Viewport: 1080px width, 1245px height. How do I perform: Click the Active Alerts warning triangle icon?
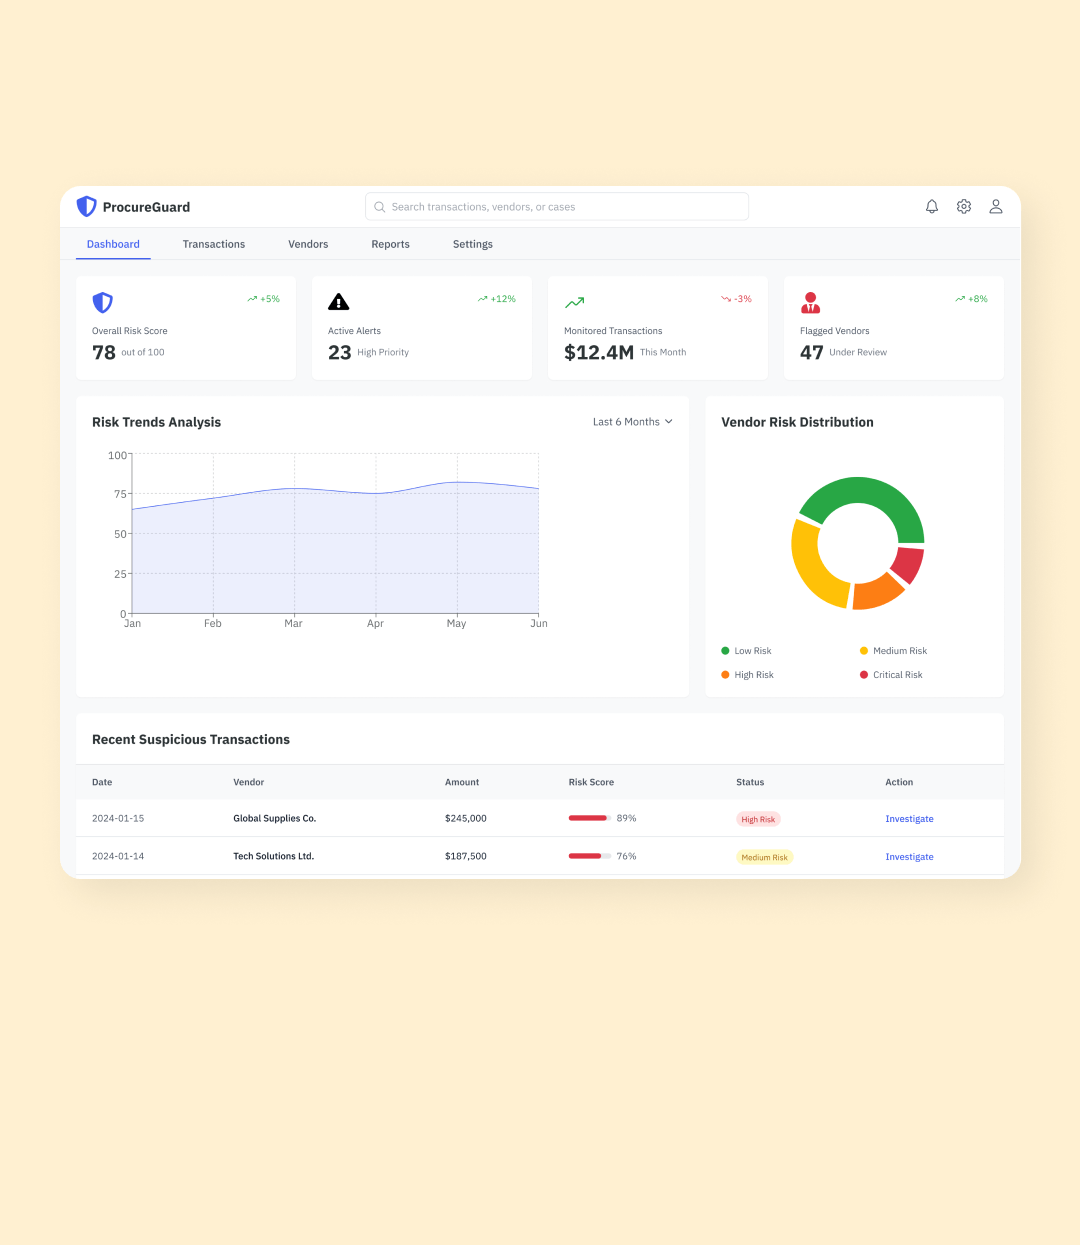(x=339, y=302)
